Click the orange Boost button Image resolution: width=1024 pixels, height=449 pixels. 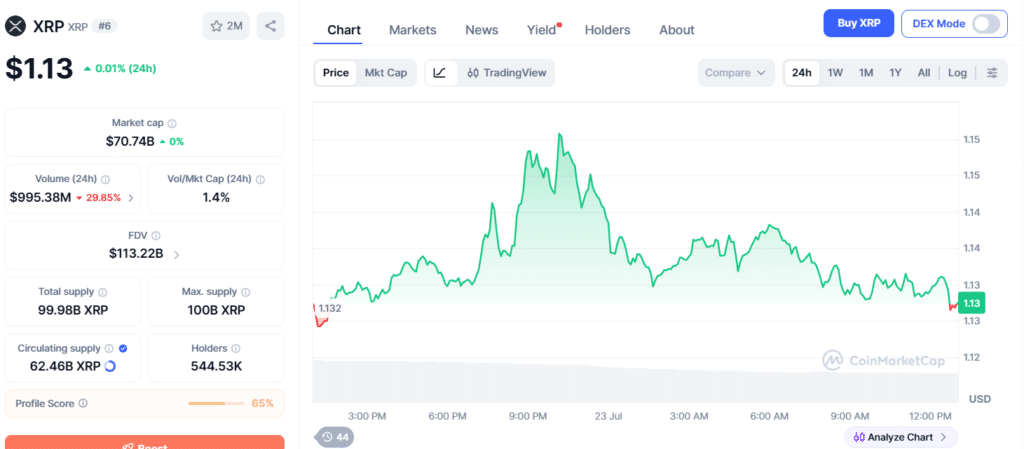[144, 442]
